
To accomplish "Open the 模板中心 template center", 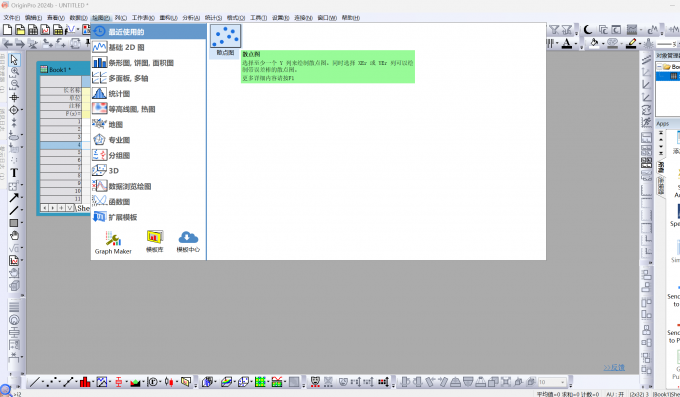I will pyautogui.click(x=188, y=241).
